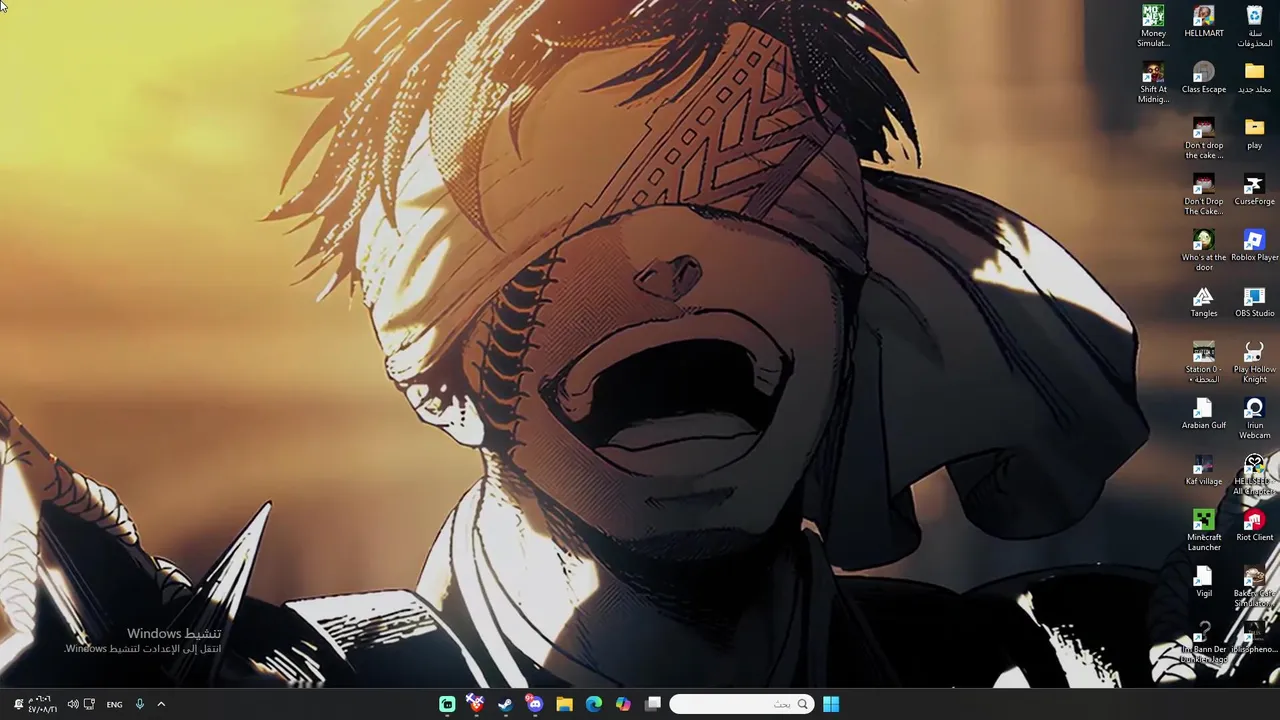Select the Who's at the door shortcut
The image size is (1280, 720).
coord(1204,250)
